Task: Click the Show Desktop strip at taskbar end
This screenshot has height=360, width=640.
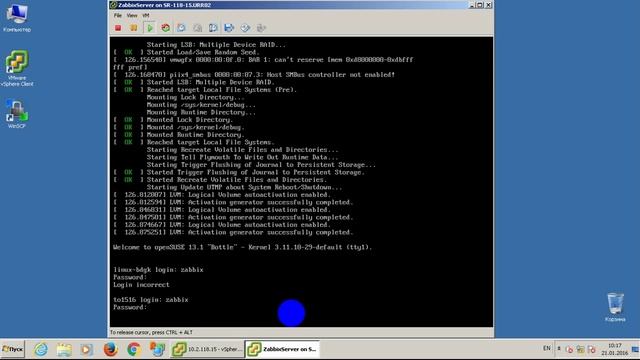Action: [636, 349]
